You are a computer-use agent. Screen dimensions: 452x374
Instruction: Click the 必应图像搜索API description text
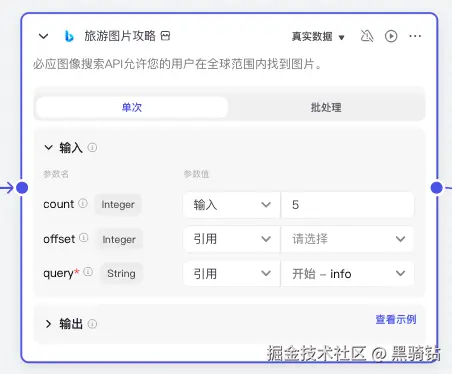point(177,64)
